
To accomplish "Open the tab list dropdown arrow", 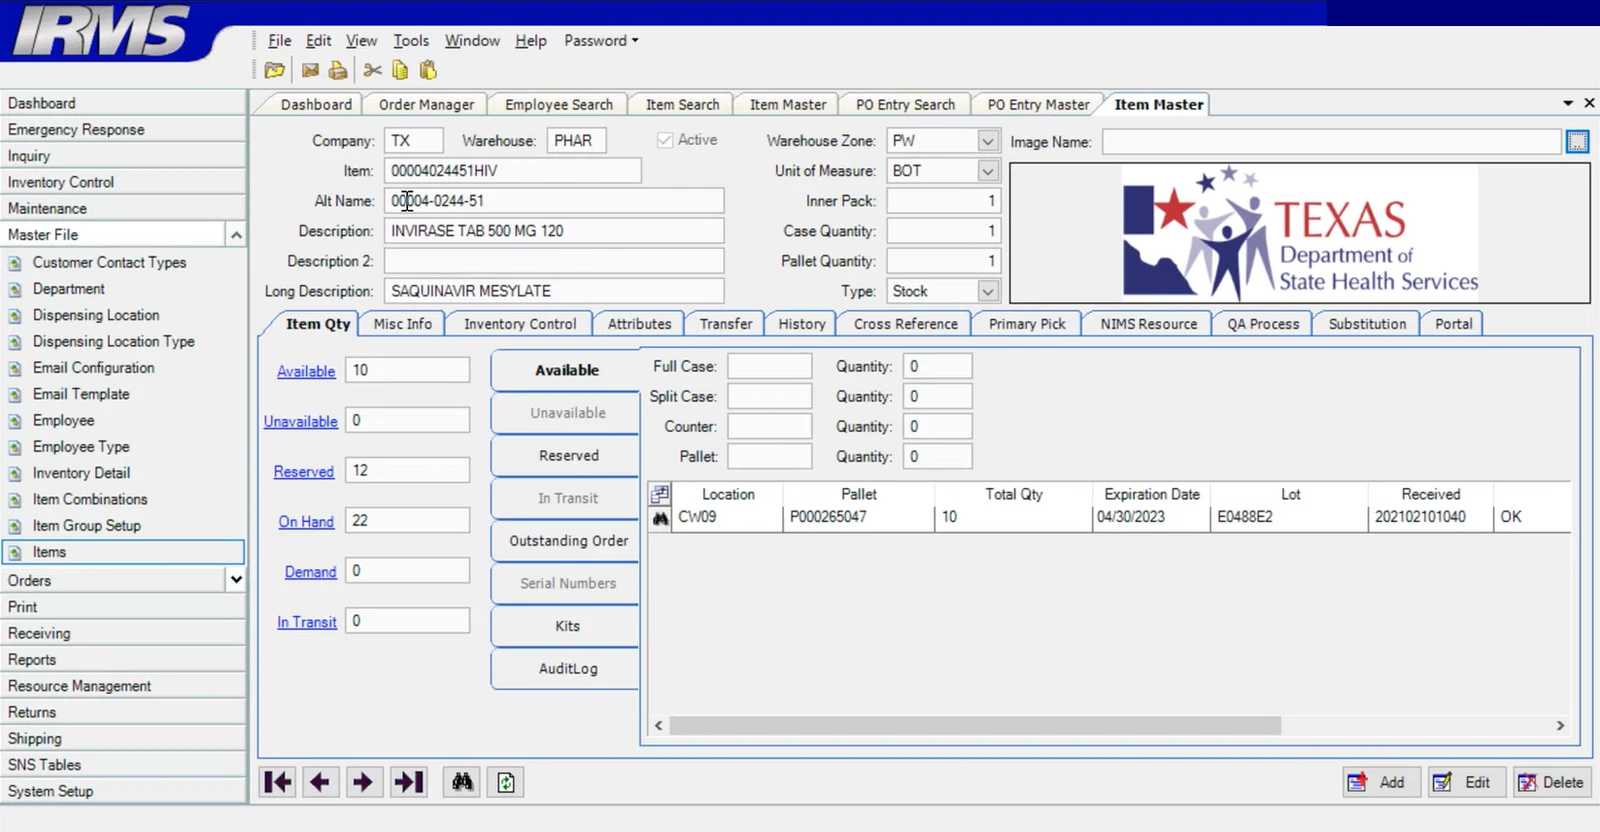I will 1567,103.
